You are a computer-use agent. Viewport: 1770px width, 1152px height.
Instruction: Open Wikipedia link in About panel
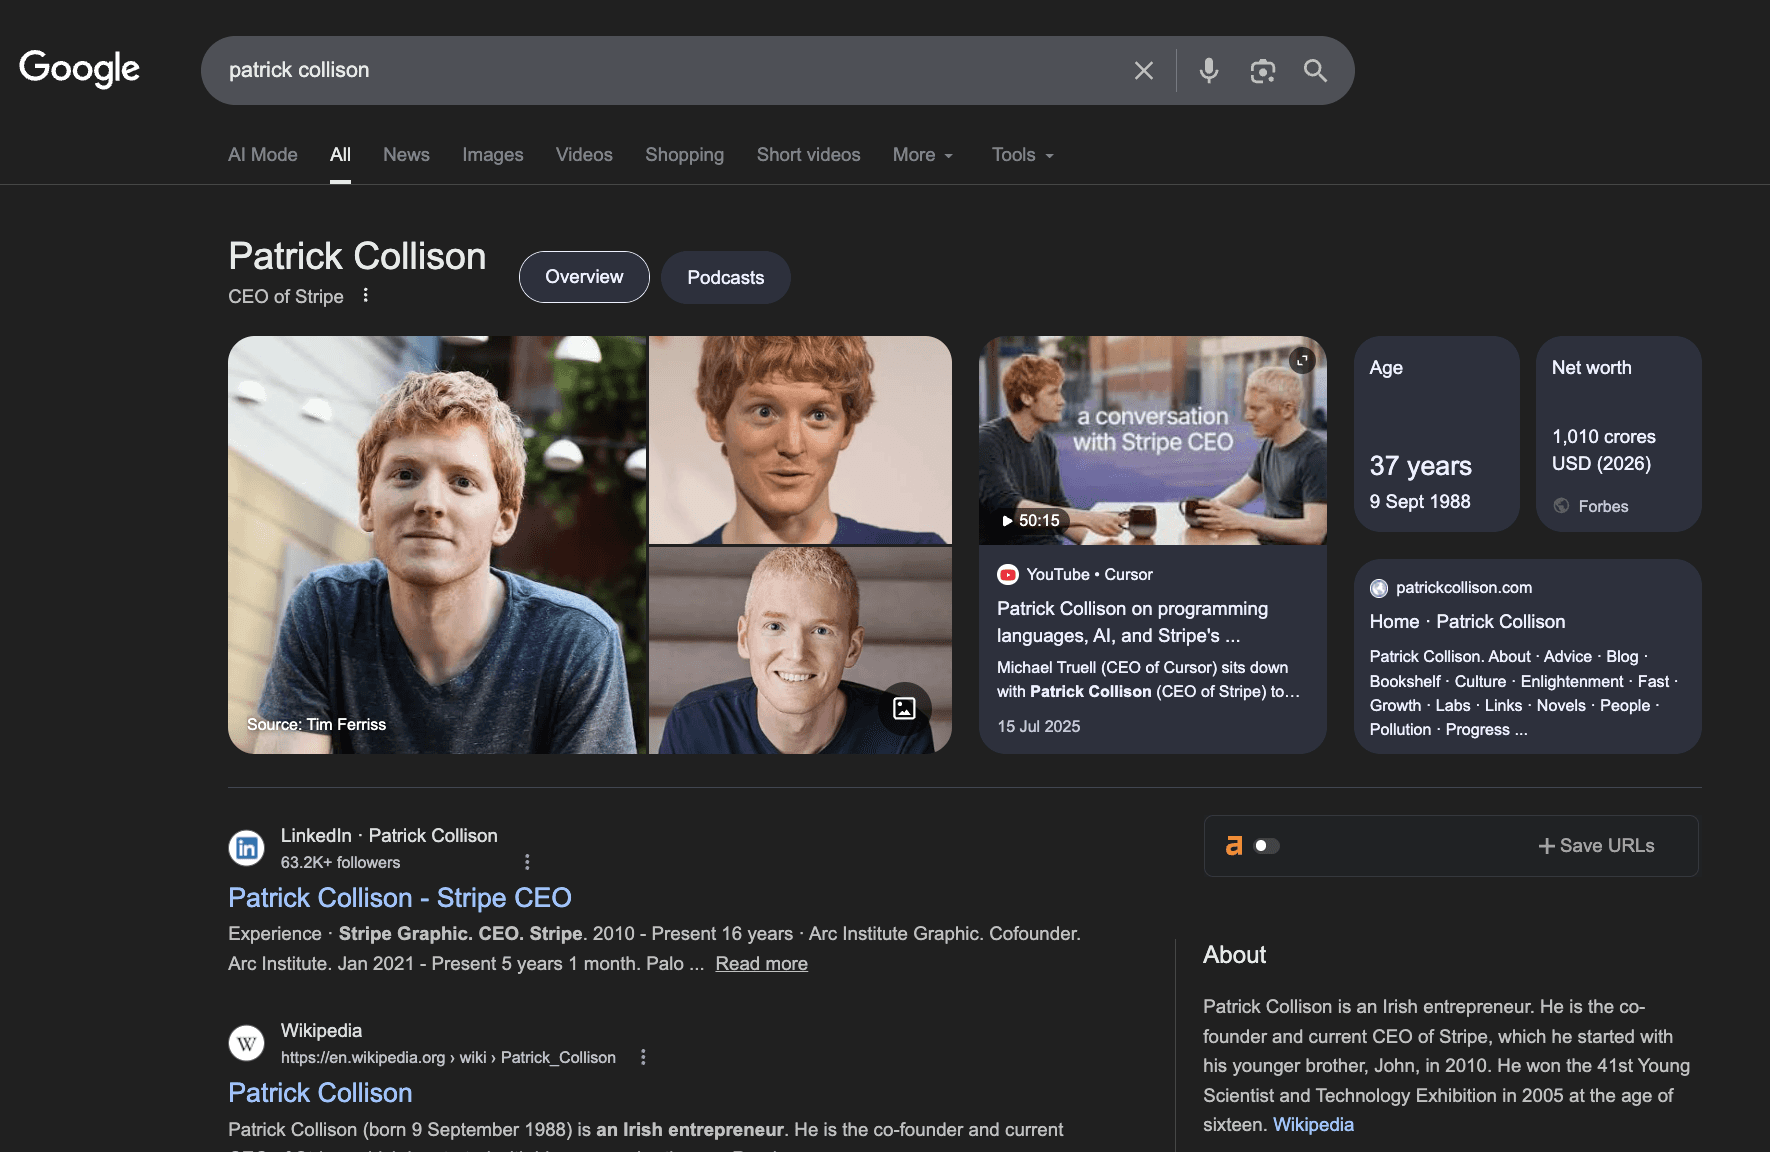[1313, 1125]
